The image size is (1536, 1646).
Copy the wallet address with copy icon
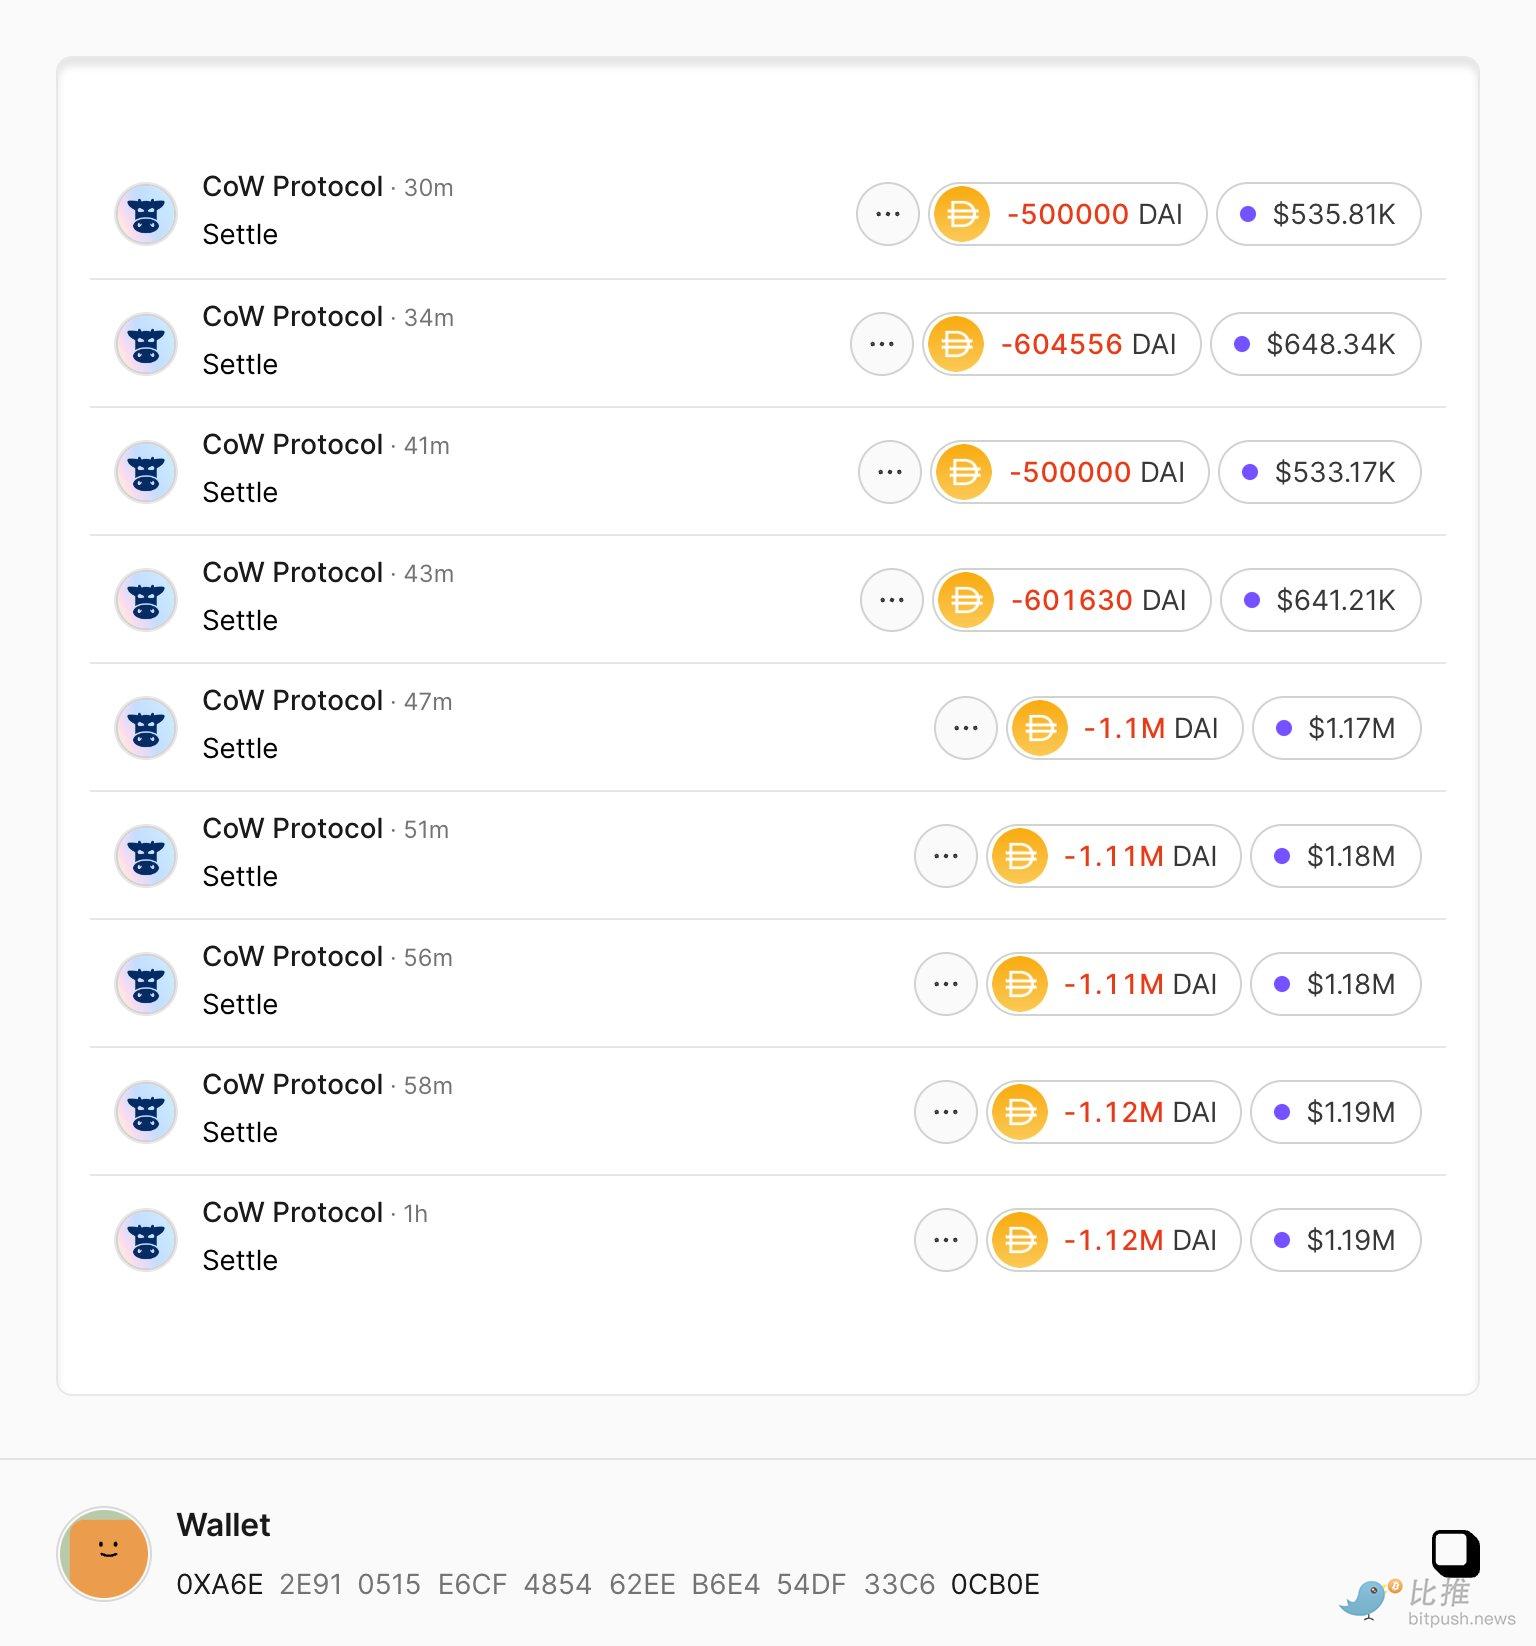point(1455,1553)
